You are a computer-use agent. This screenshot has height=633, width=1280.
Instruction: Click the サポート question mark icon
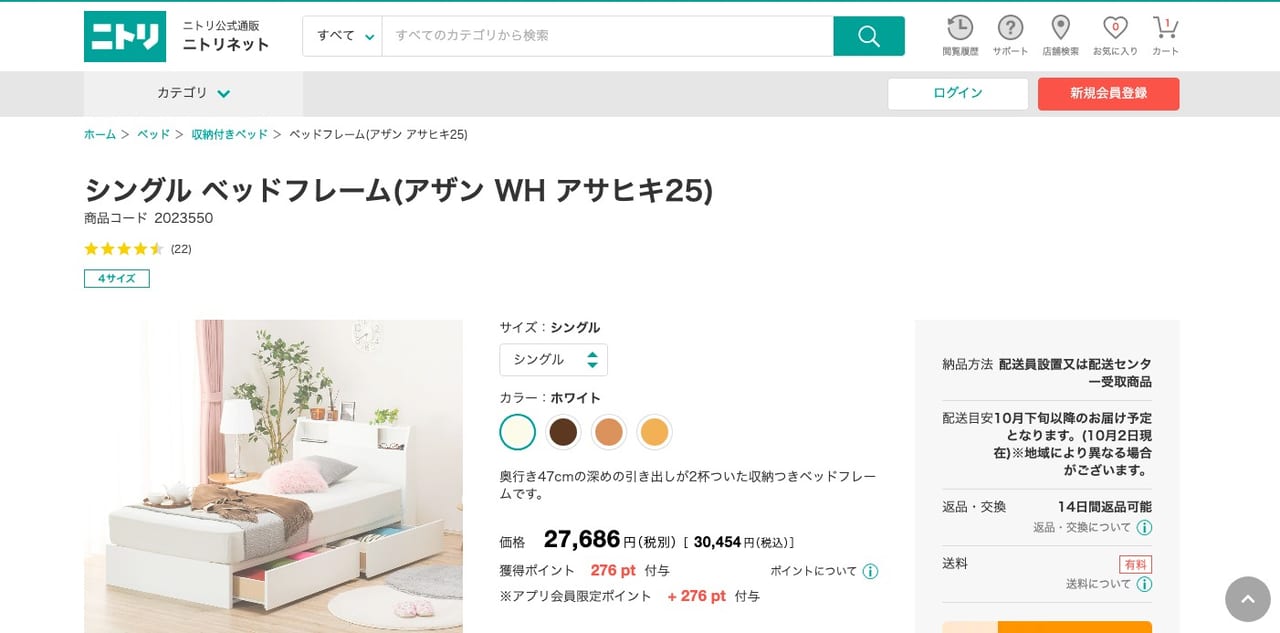[x=1009, y=28]
